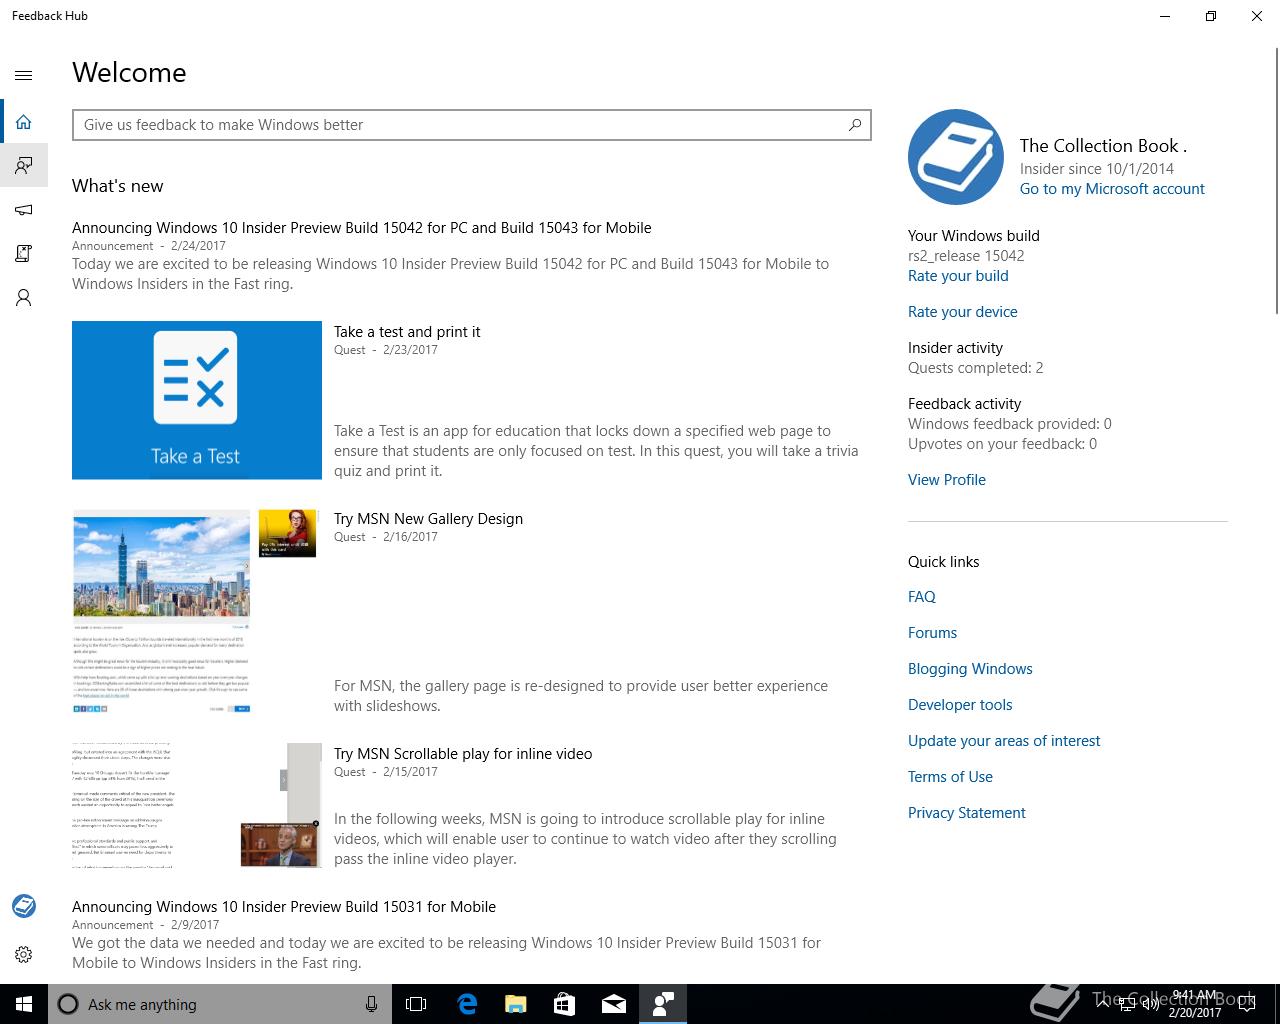This screenshot has width=1280, height=1024.
Task: Click the Quests completed: 2 text
Action: (975, 368)
